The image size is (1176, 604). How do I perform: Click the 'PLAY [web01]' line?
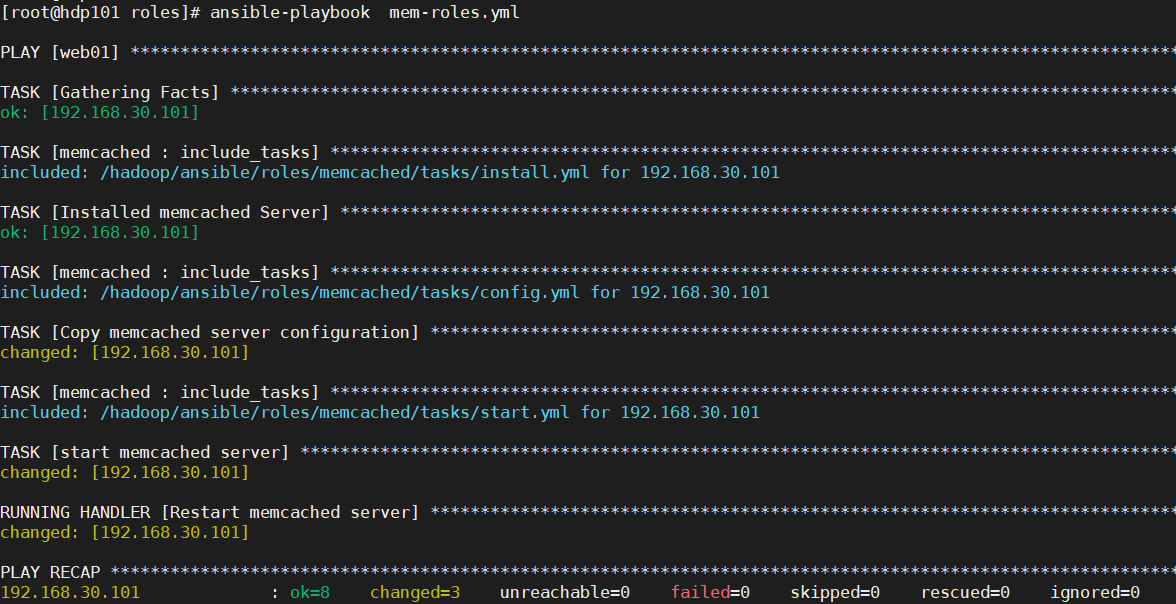60,53
